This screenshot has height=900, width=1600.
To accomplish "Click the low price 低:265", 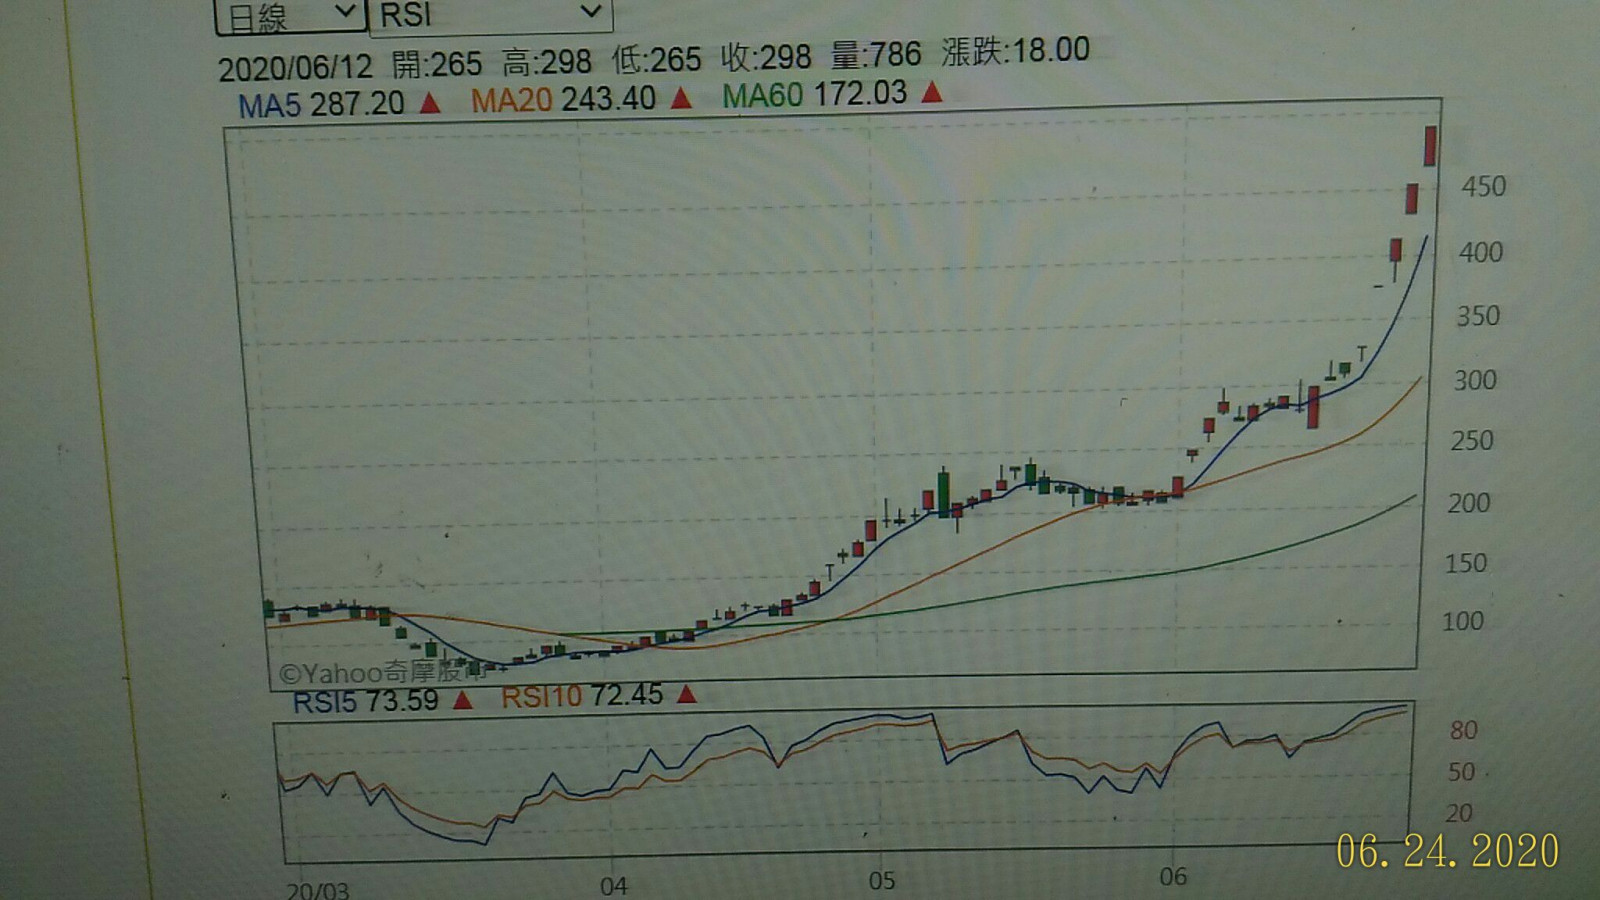I will pyautogui.click(x=656, y=60).
